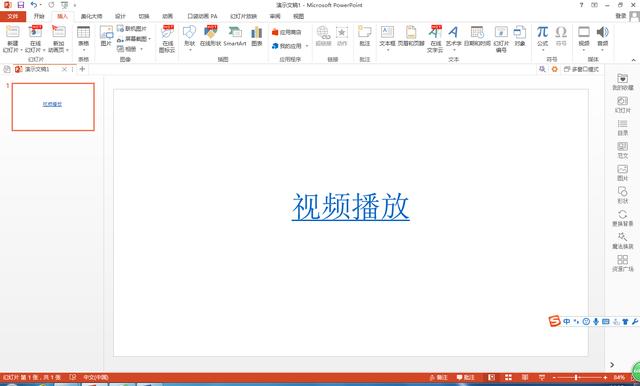
Task: Click the 视频播放 hyperlink on the slide
Action: [x=351, y=207]
